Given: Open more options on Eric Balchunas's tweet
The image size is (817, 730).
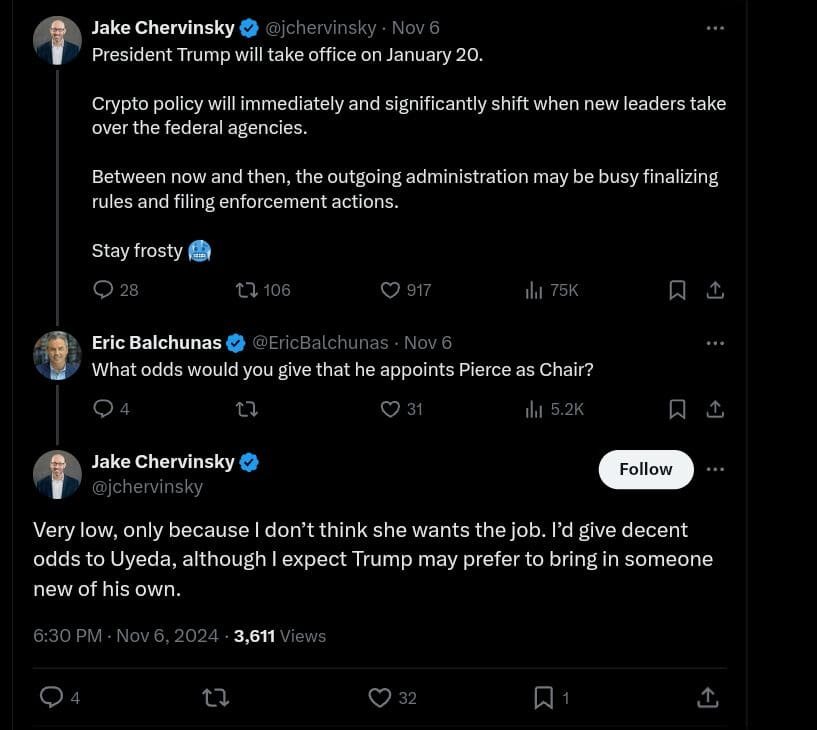Looking at the screenshot, I should 715,343.
